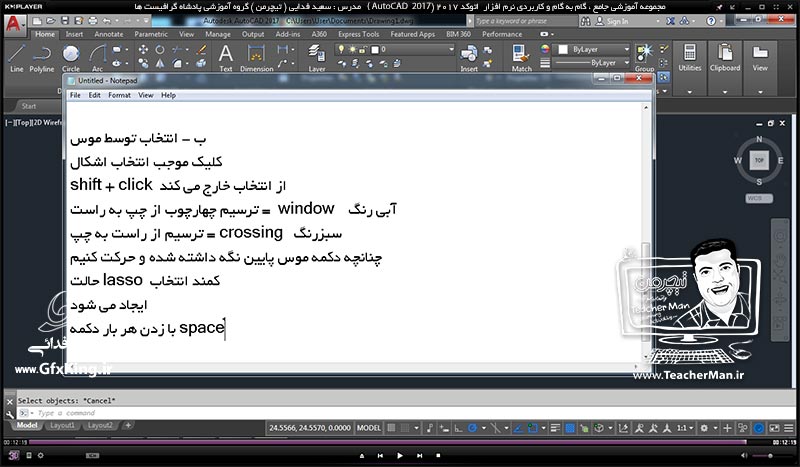Skip to next track in player

pos(419,455)
